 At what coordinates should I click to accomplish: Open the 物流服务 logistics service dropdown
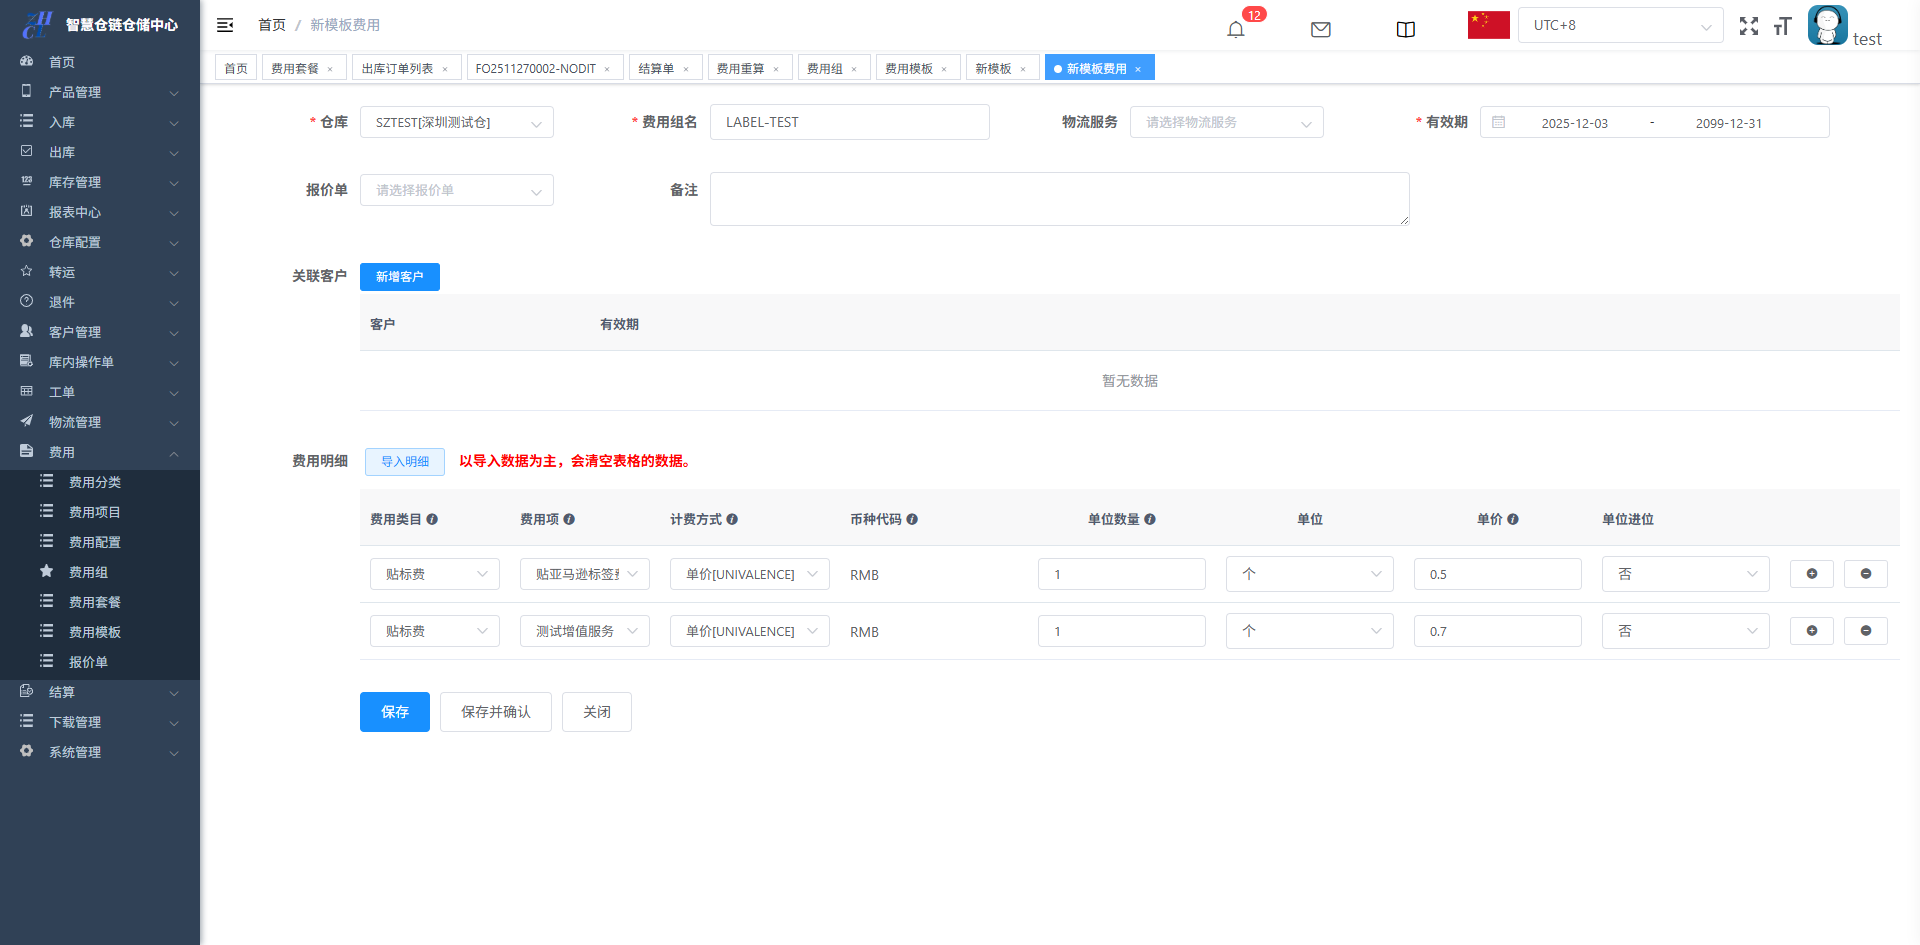1226,123
